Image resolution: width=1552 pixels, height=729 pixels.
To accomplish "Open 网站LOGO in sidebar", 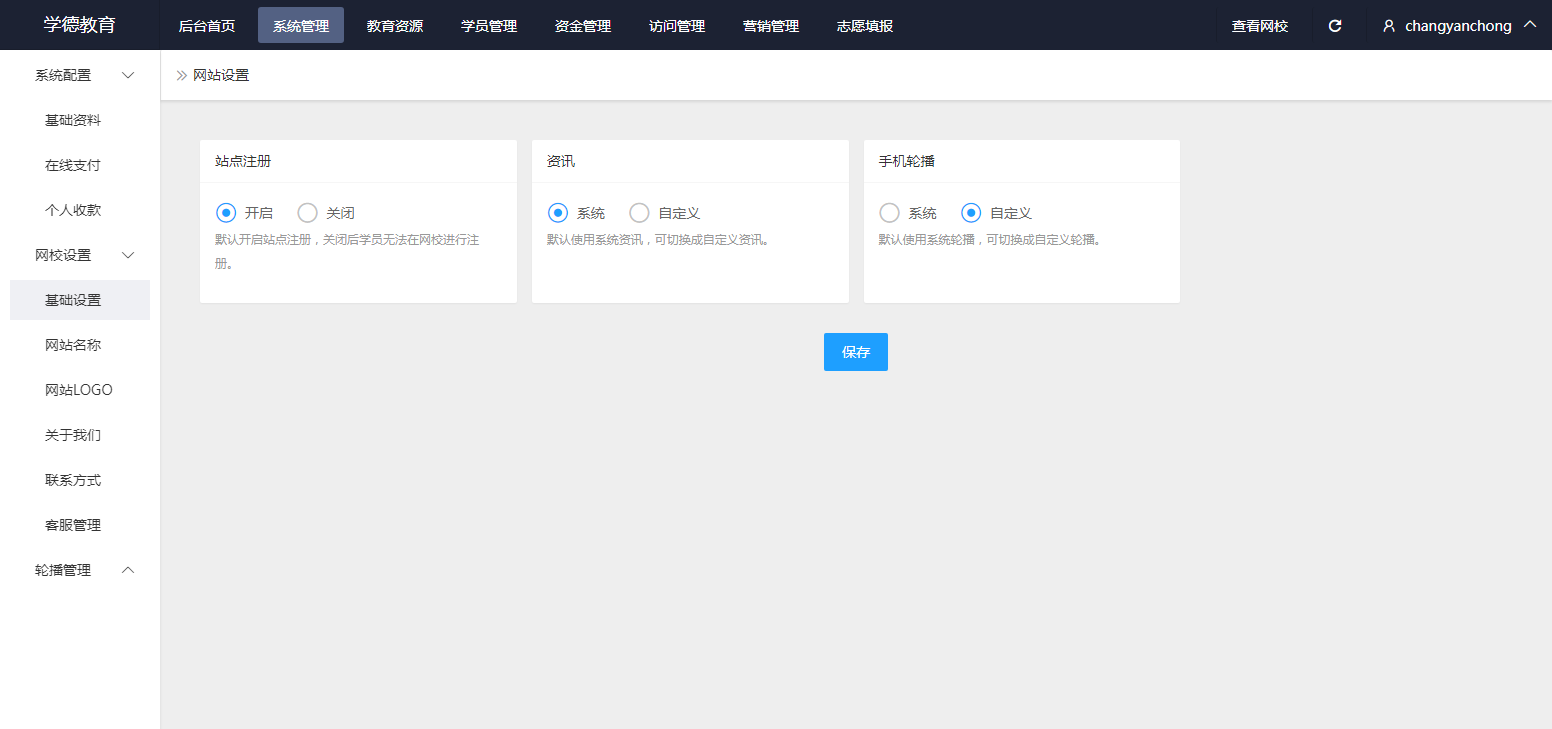I will (x=80, y=390).
